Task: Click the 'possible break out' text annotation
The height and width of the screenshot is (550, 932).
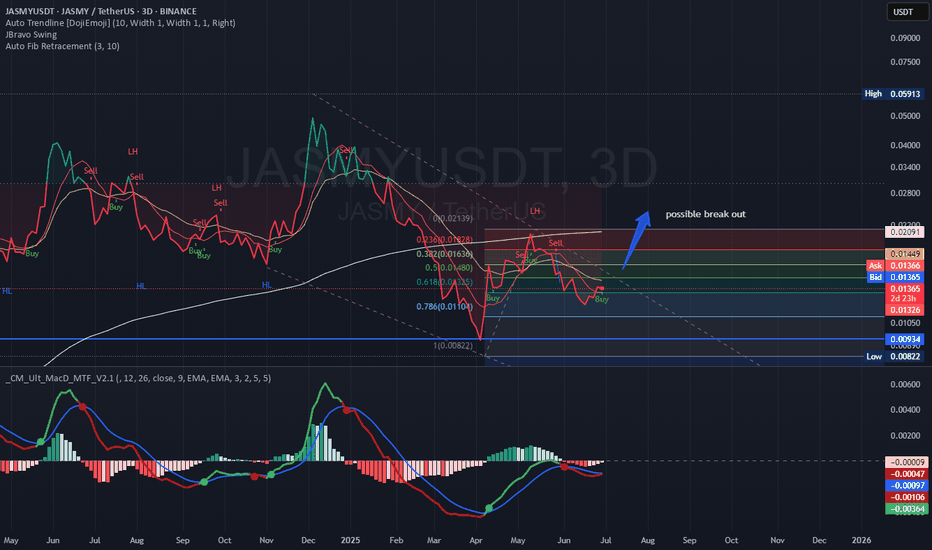Action: click(705, 214)
